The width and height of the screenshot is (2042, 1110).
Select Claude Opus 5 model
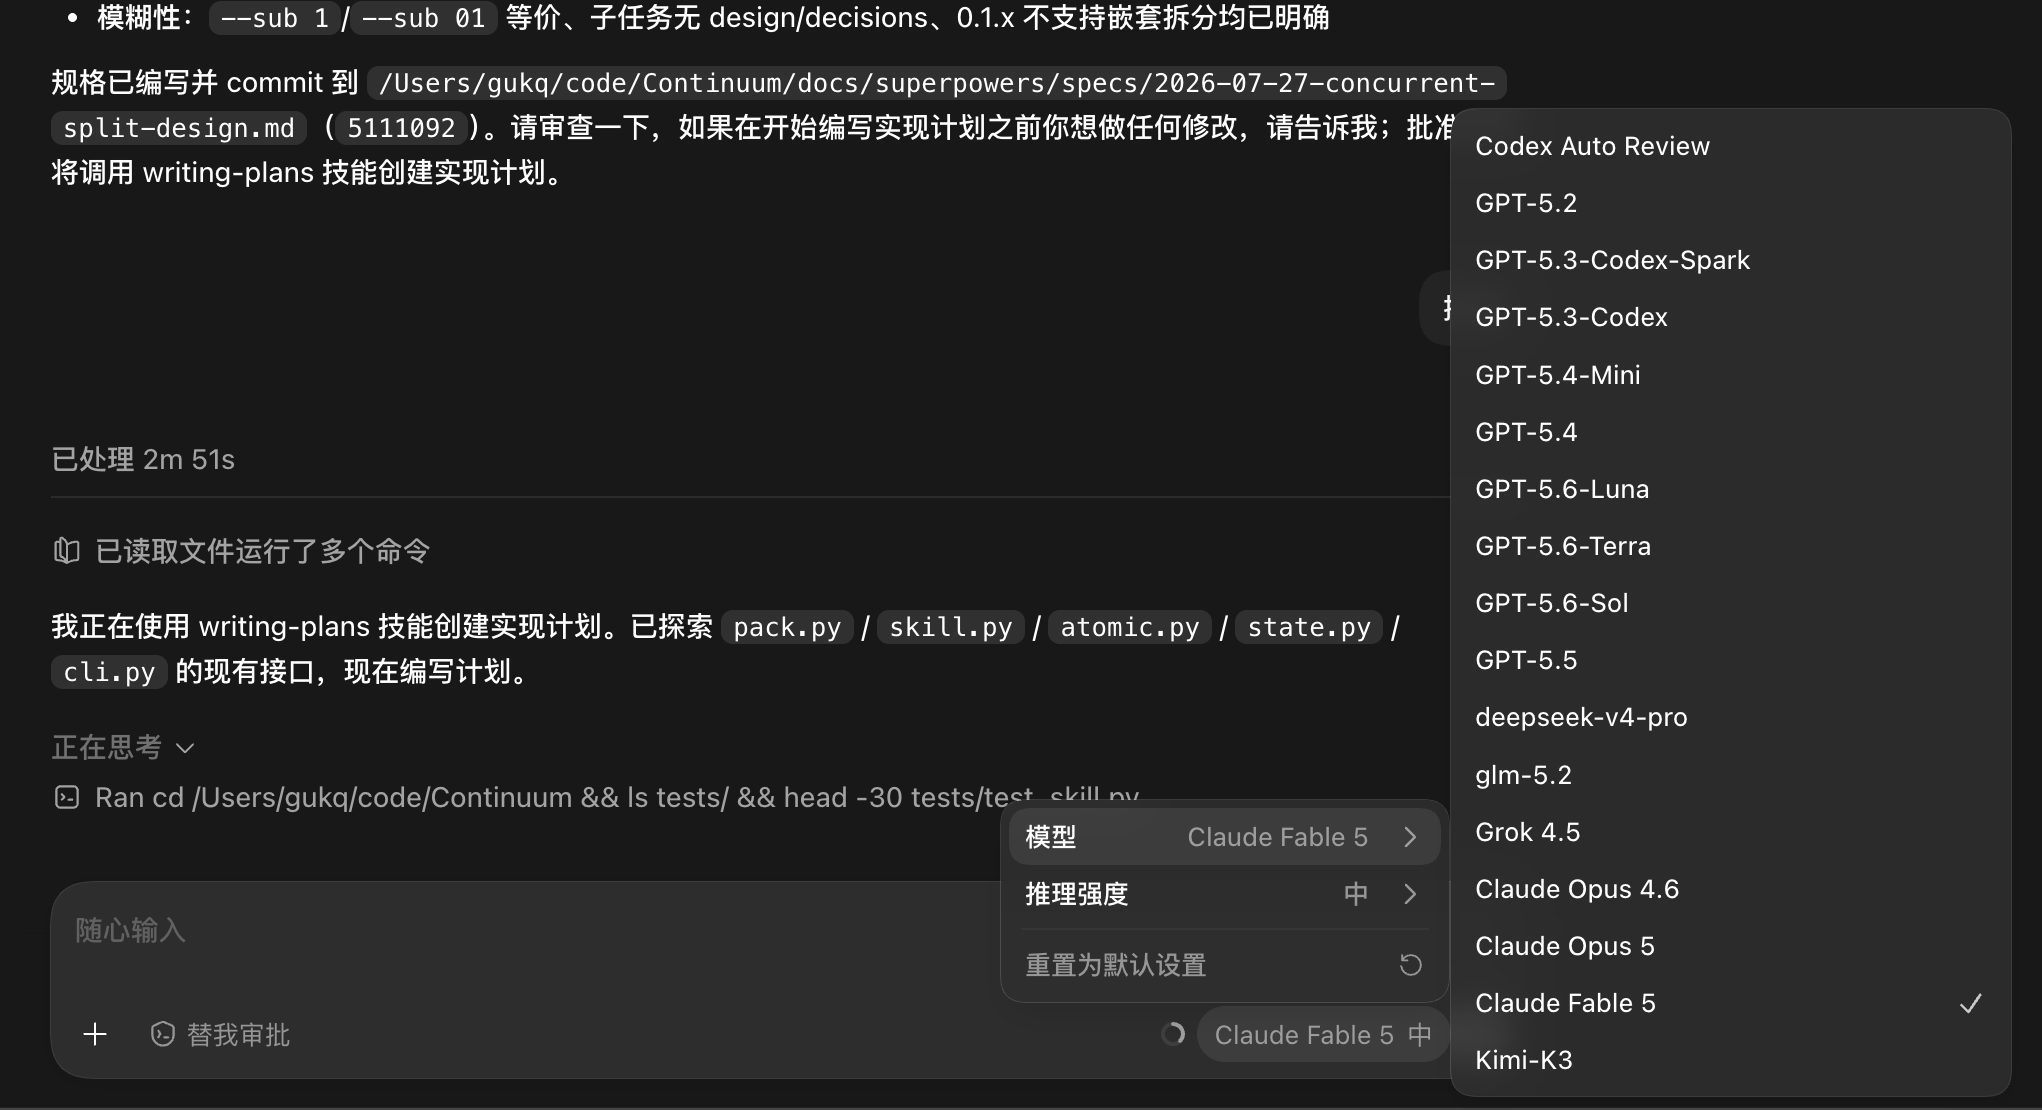(1730, 946)
